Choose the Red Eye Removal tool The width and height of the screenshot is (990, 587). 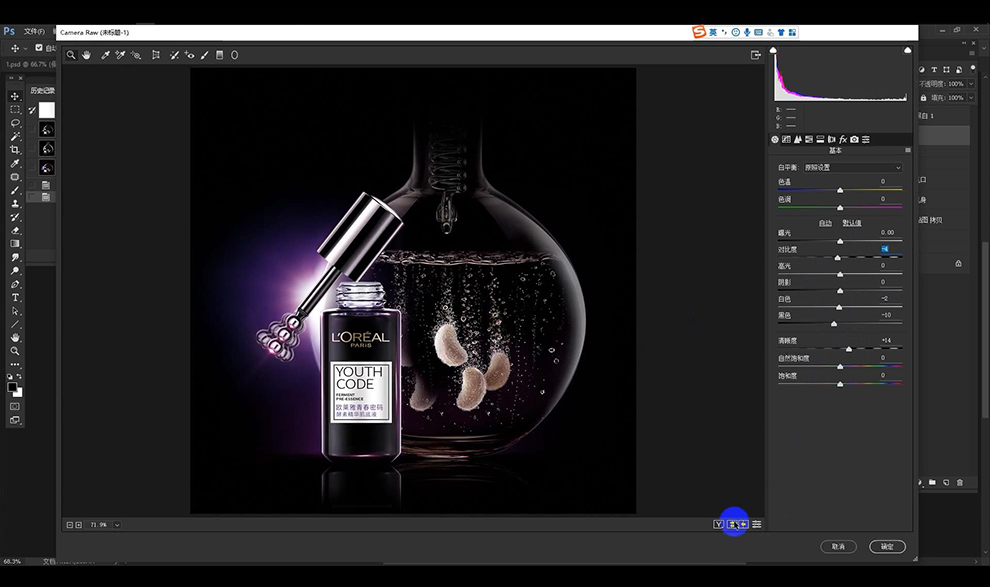click(x=189, y=55)
